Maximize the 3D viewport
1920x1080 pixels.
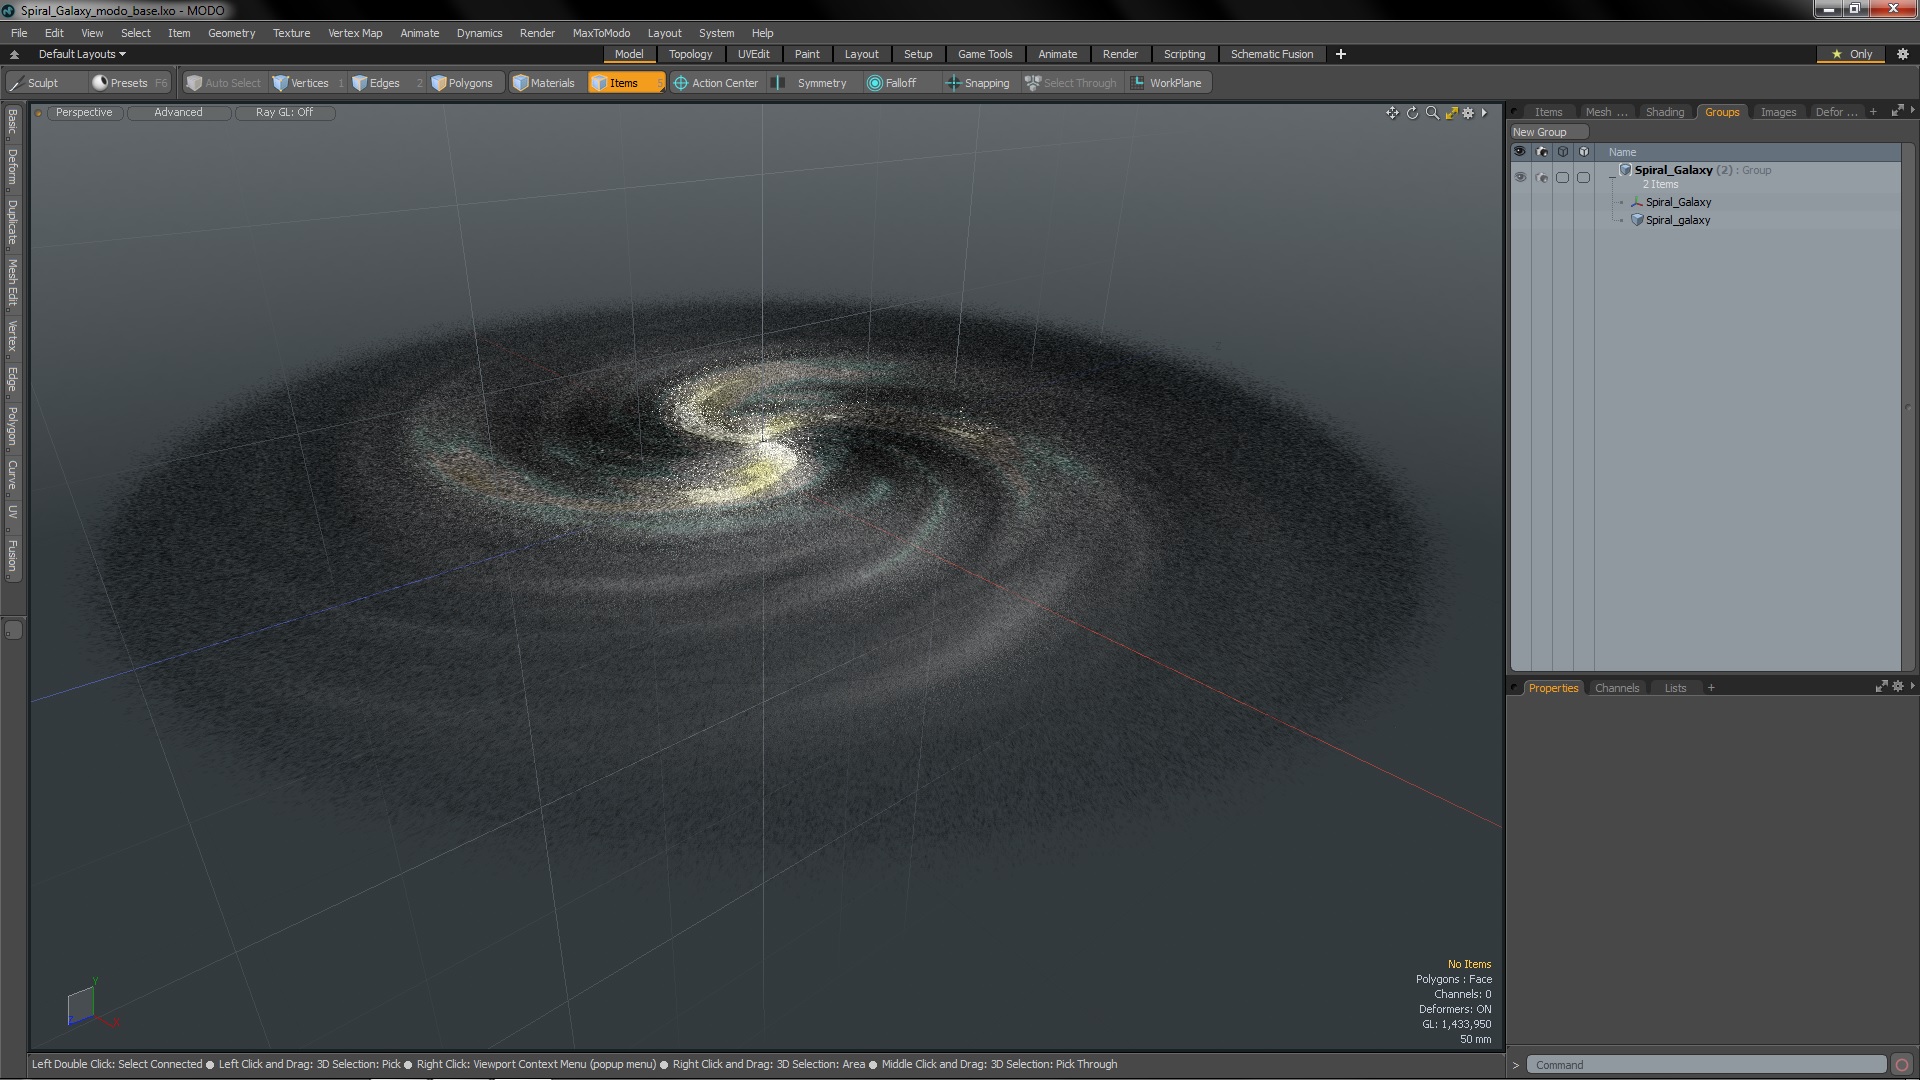(x=1451, y=113)
